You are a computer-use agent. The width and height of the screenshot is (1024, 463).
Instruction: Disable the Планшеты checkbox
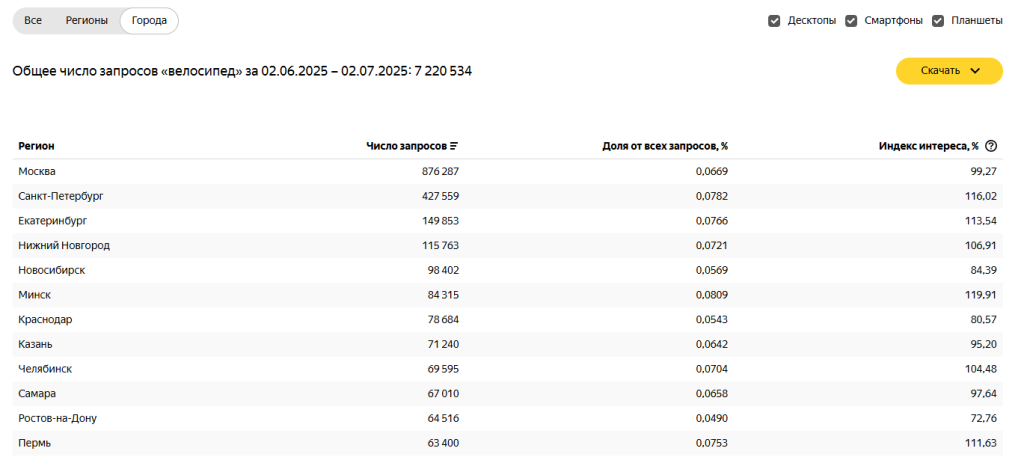coord(938,21)
